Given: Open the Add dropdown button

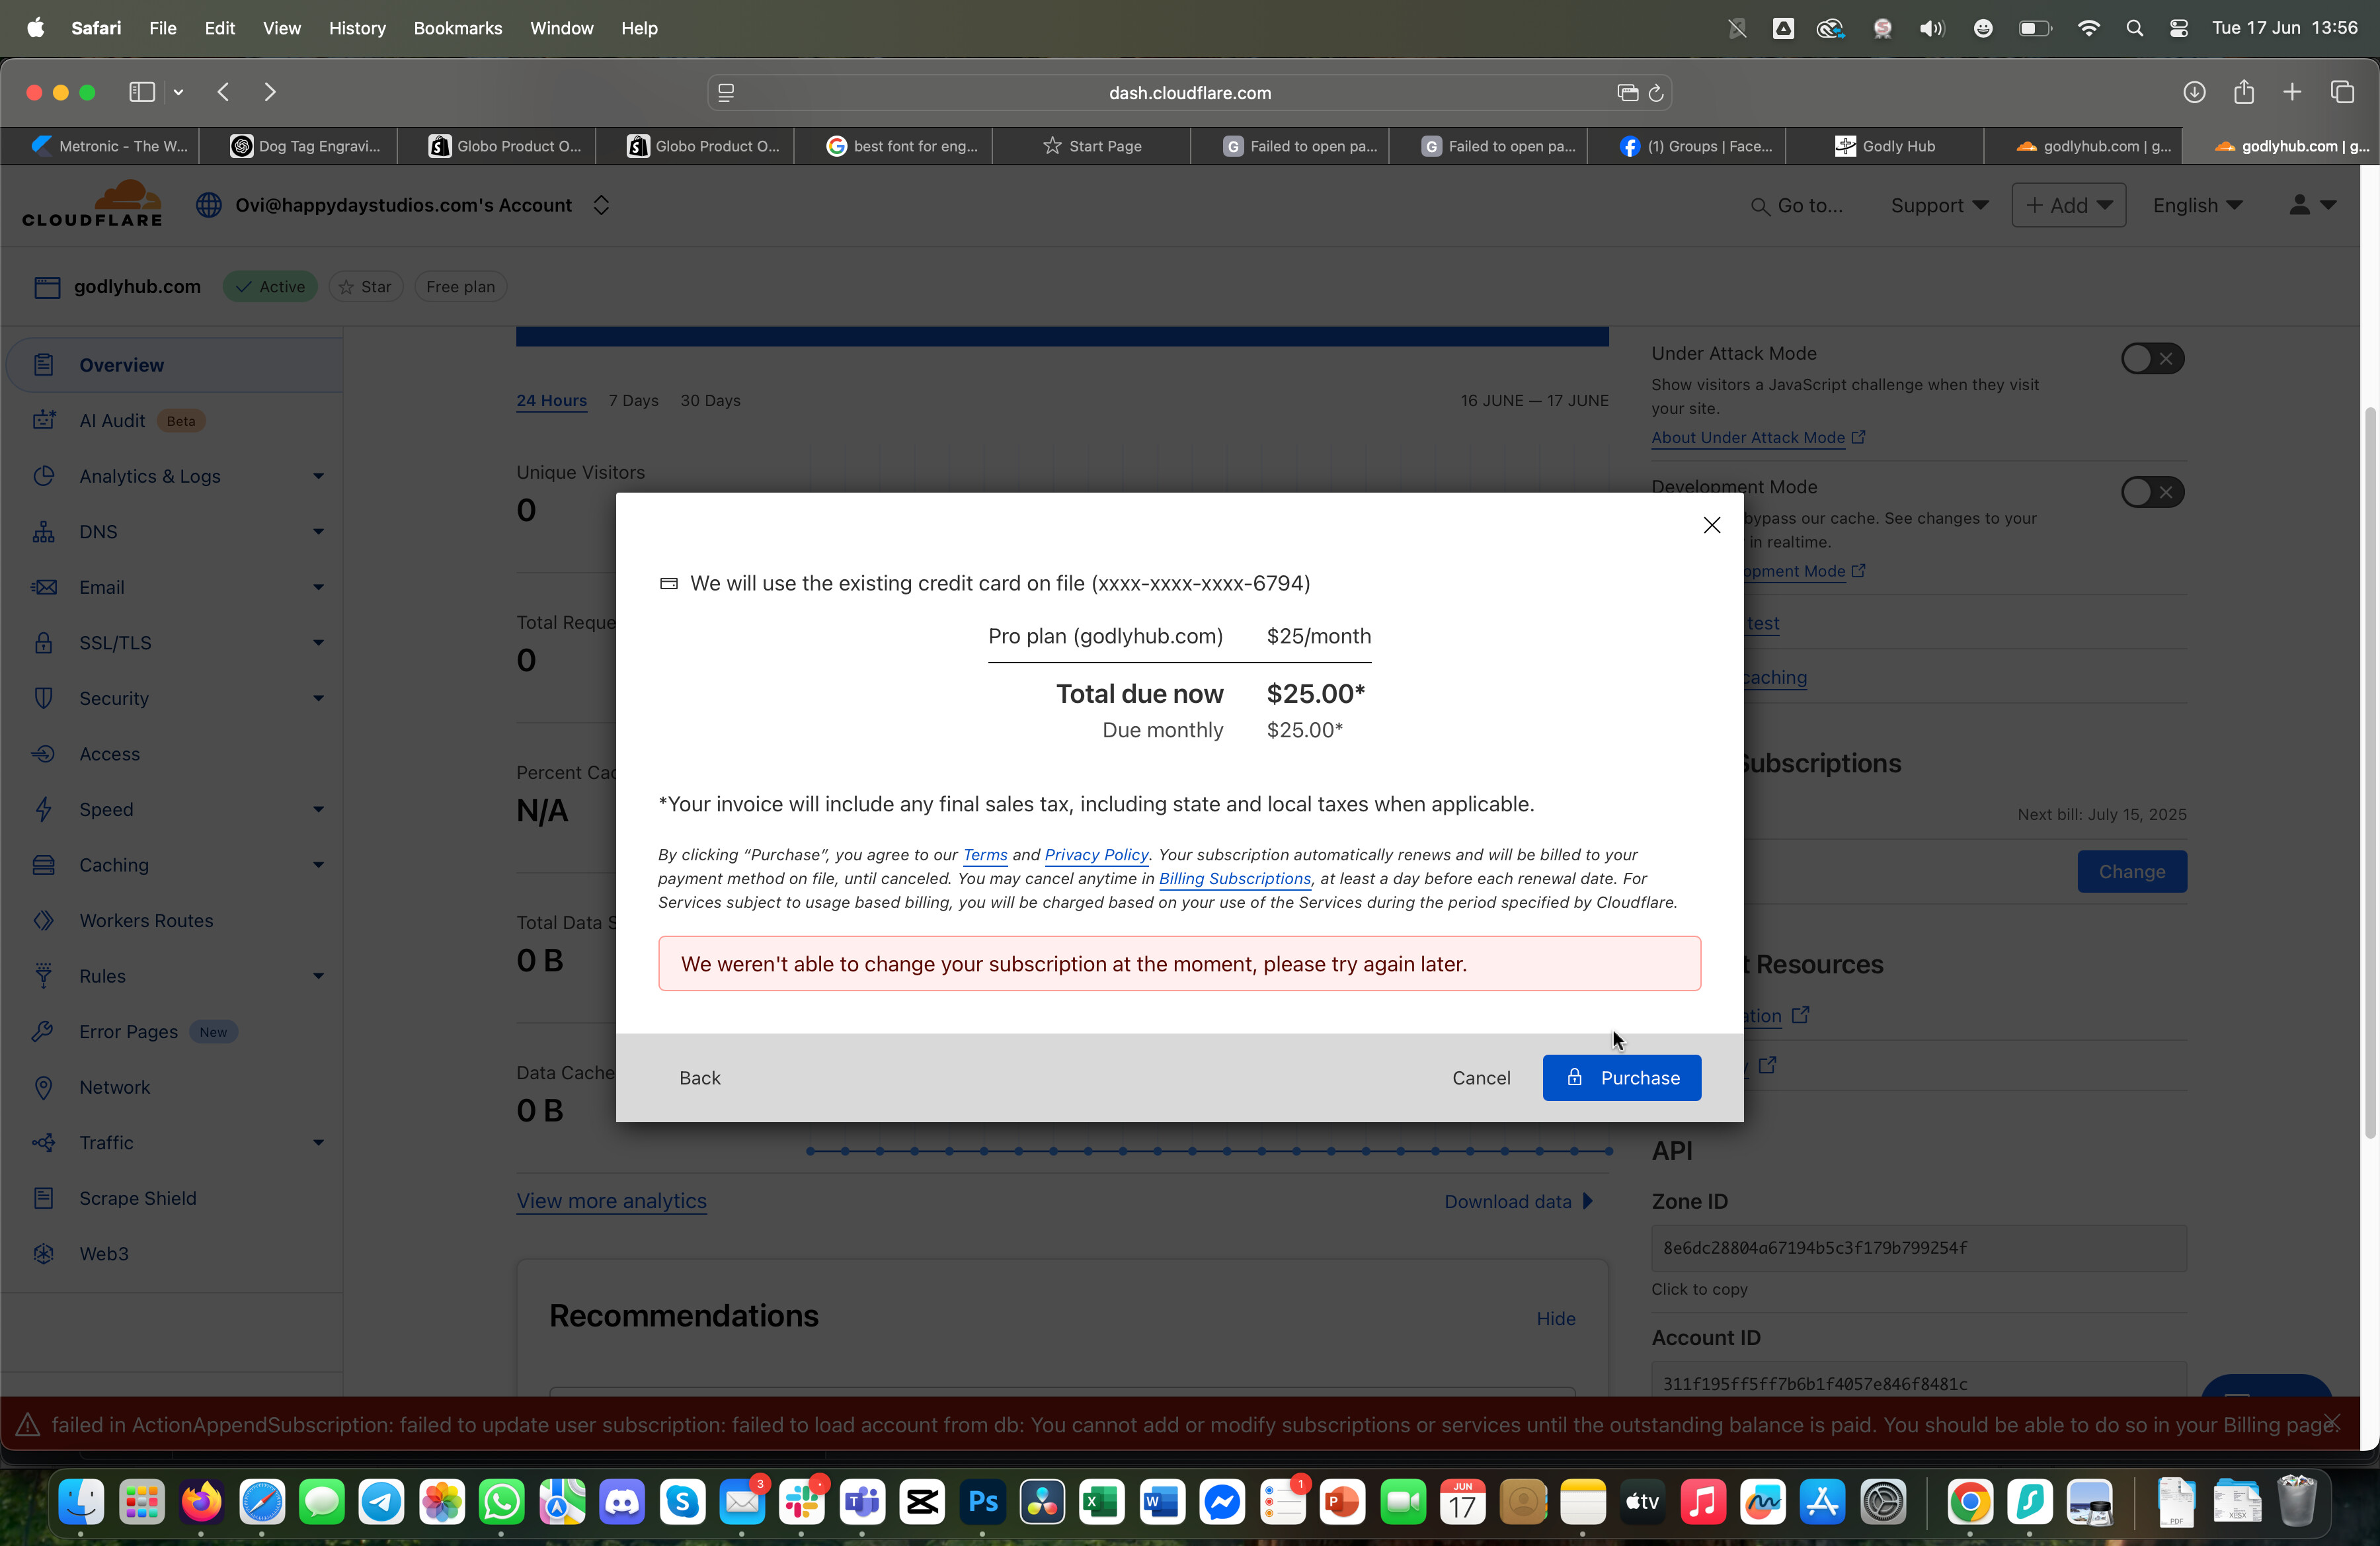Looking at the screenshot, I should pos(2068,205).
